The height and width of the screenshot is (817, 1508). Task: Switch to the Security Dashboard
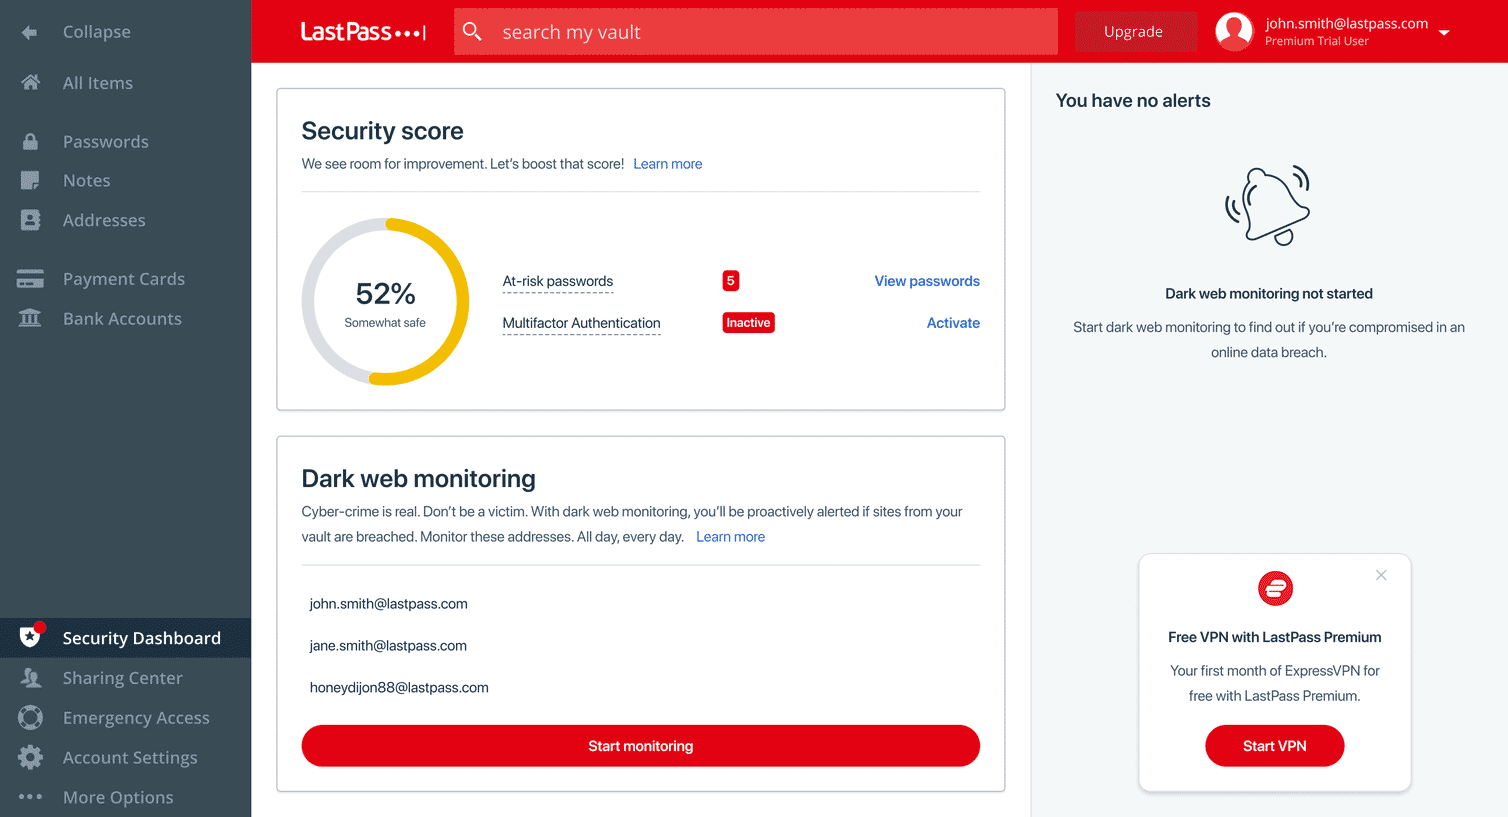[142, 637]
